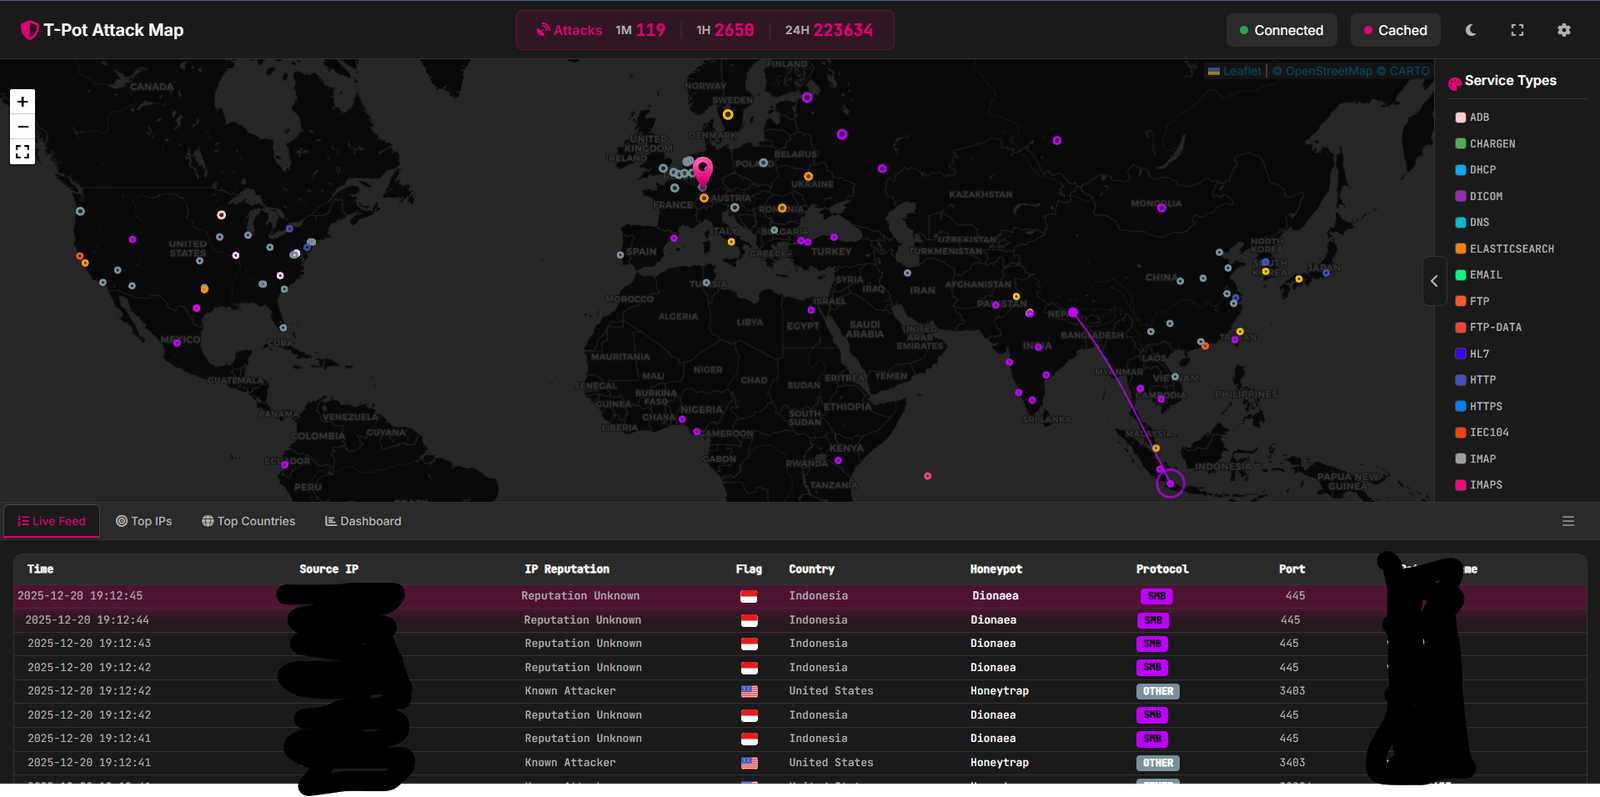
Task: Follow the OpenStreetMap attribution link
Action: tap(1328, 71)
